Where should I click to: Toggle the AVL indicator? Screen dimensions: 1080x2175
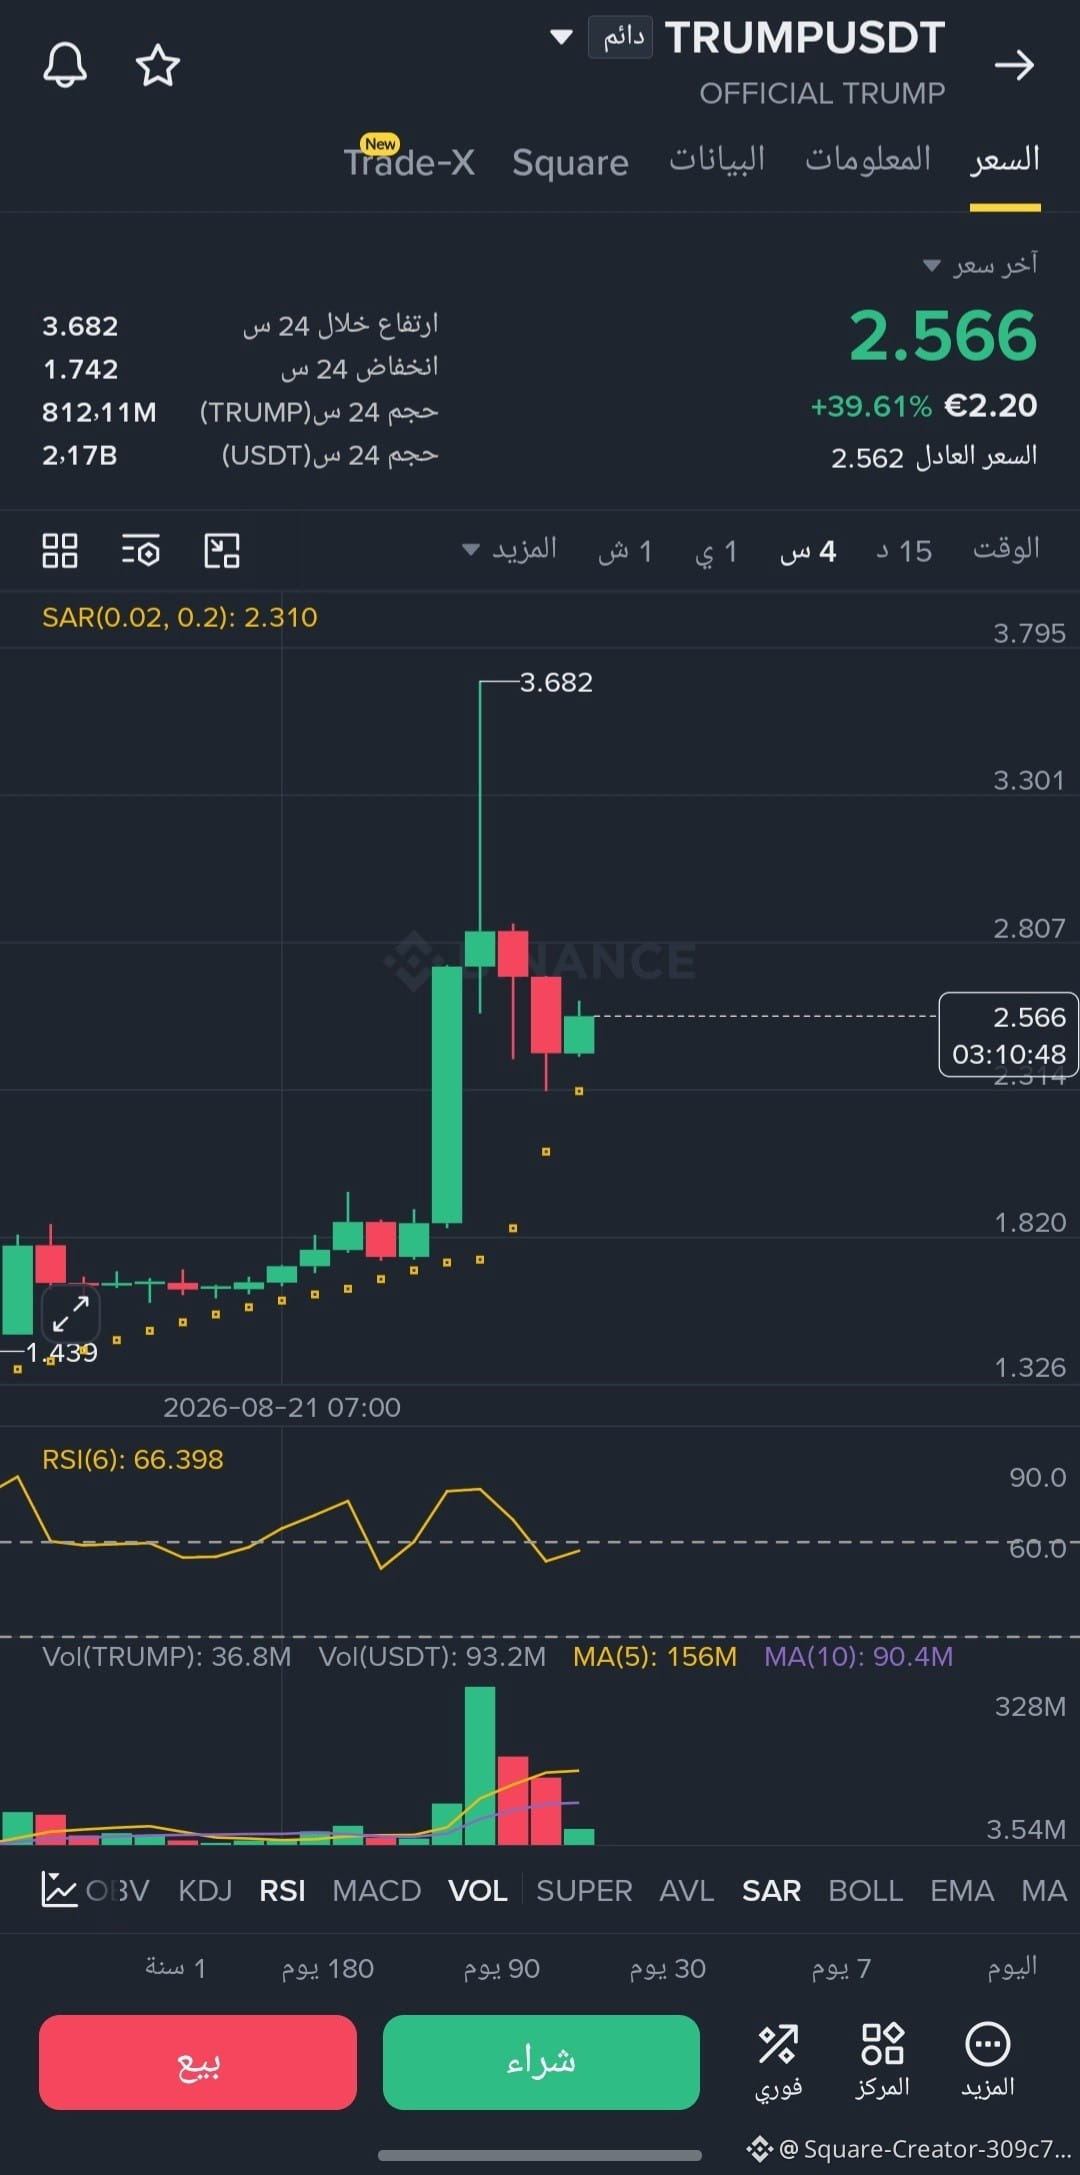click(686, 1890)
